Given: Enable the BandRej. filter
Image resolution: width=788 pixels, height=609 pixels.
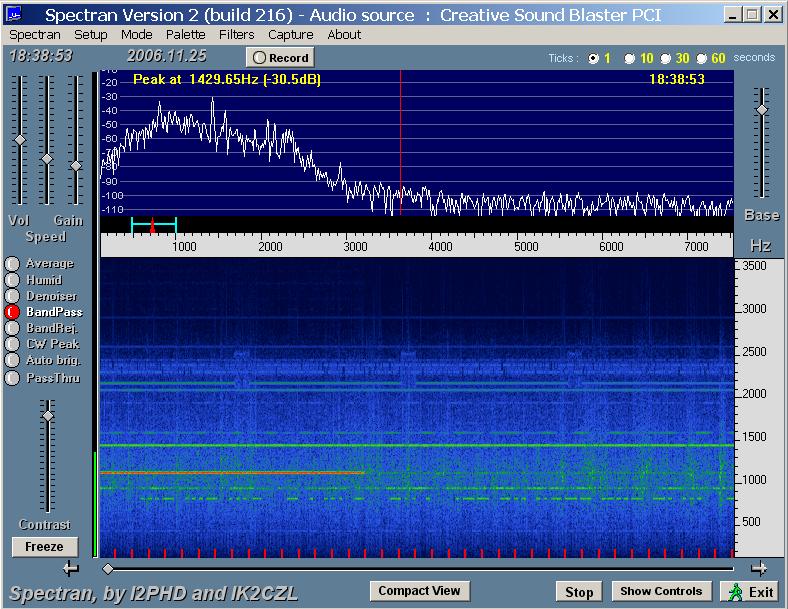Looking at the screenshot, I should pyautogui.click(x=12, y=328).
